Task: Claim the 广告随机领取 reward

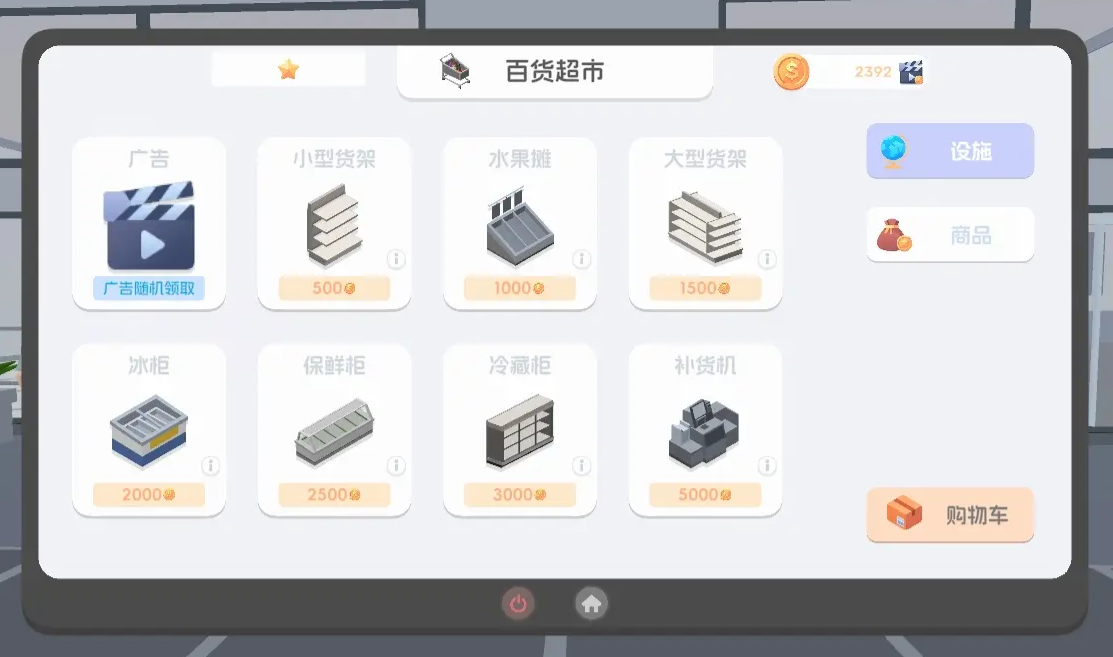Action: point(149,288)
